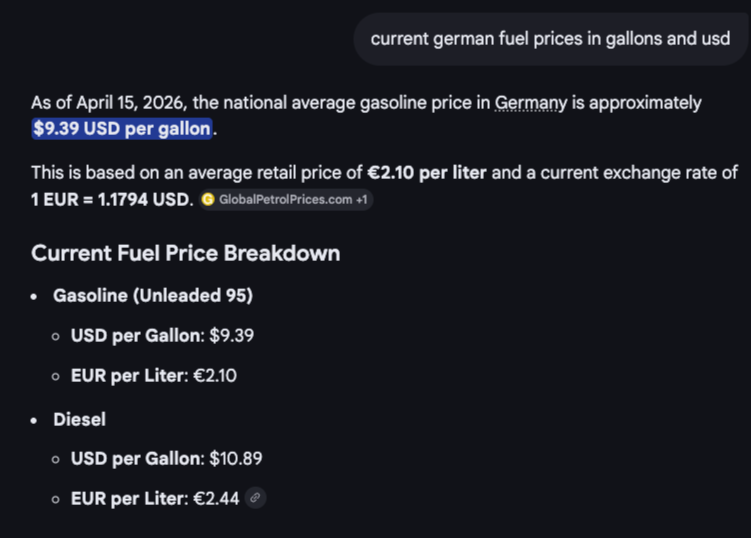Click the Current Fuel Price Breakdown heading
The height and width of the screenshot is (538, 751).
pos(185,253)
